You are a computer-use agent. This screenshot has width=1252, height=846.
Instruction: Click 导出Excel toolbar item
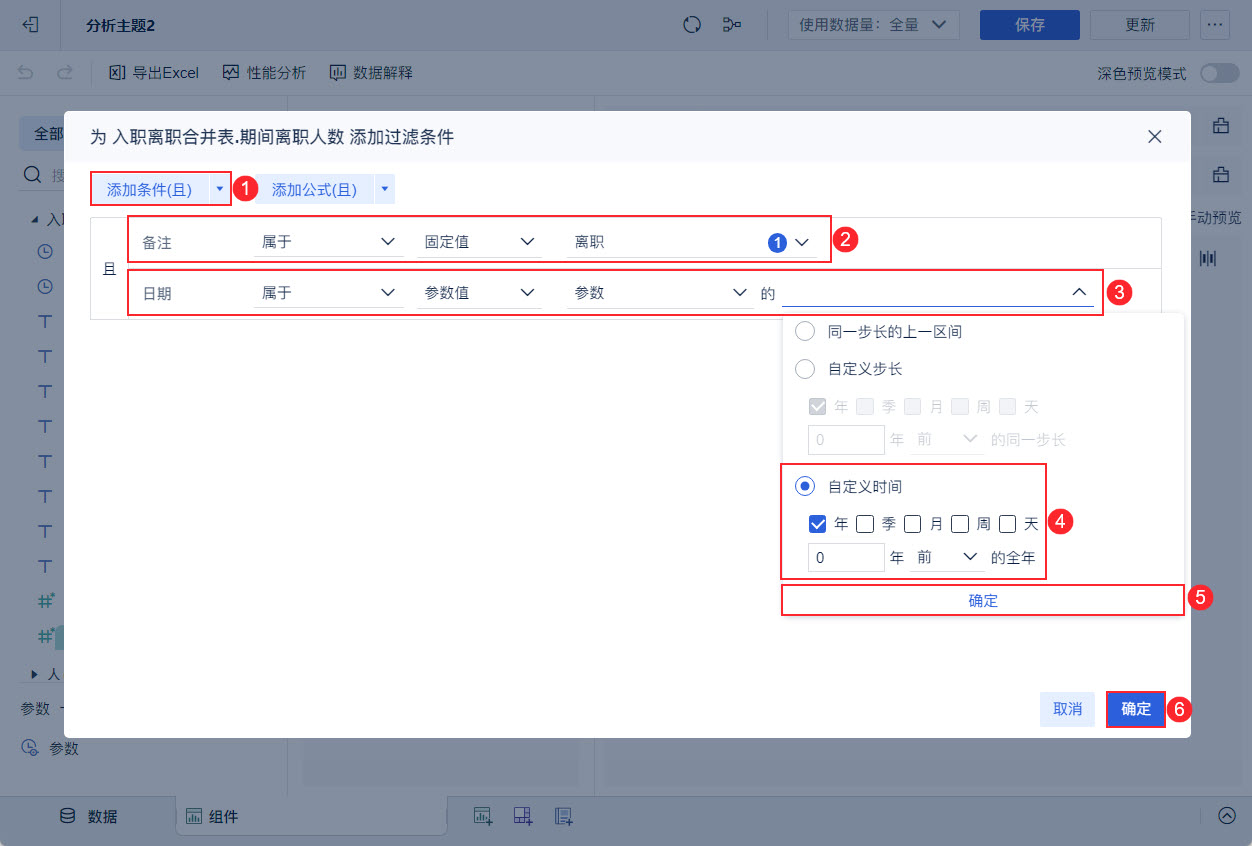coord(154,73)
